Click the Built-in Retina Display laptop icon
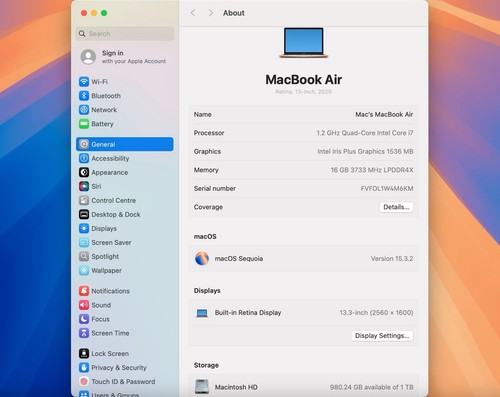 tap(202, 313)
